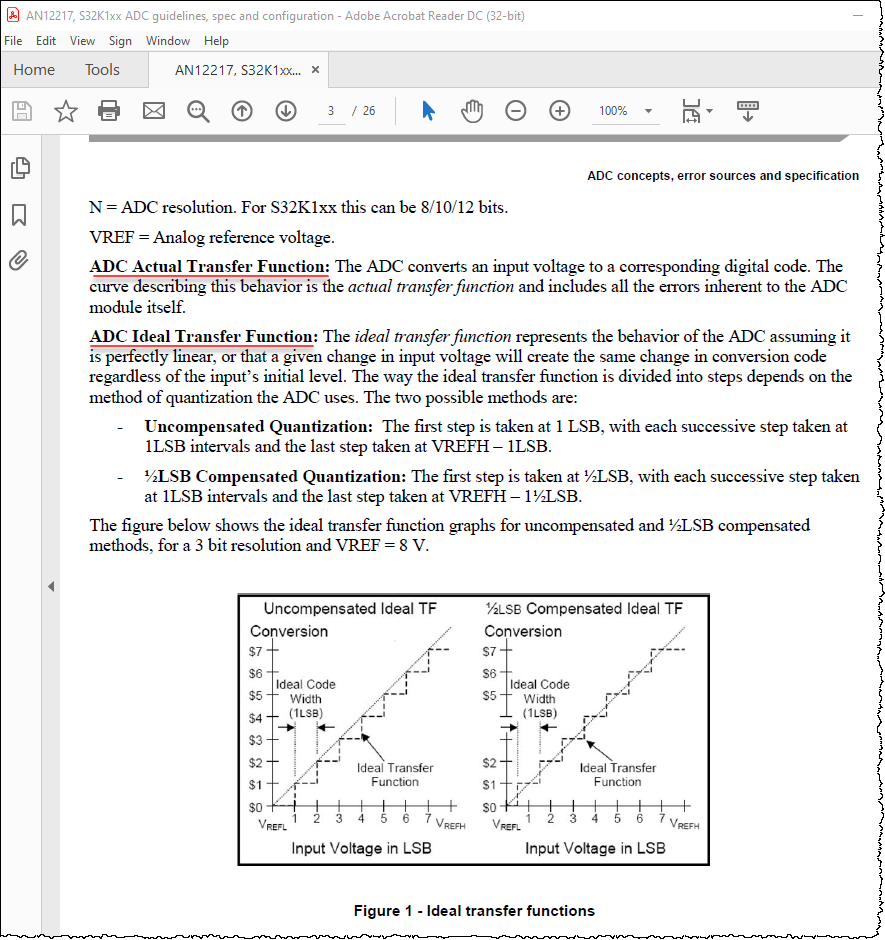Open the Window menu
The image size is (885, 940).
[167, 41]
